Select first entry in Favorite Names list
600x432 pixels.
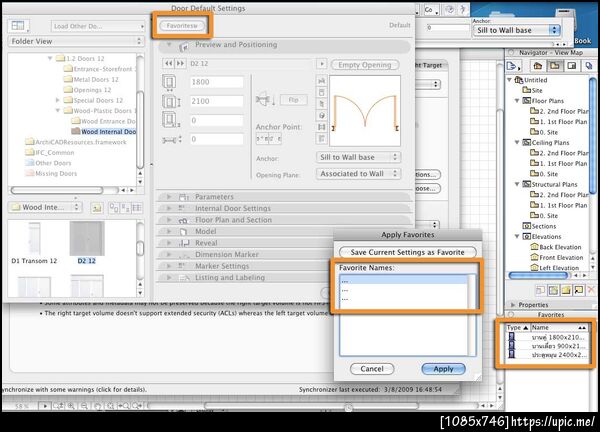[x=403, y=281]
